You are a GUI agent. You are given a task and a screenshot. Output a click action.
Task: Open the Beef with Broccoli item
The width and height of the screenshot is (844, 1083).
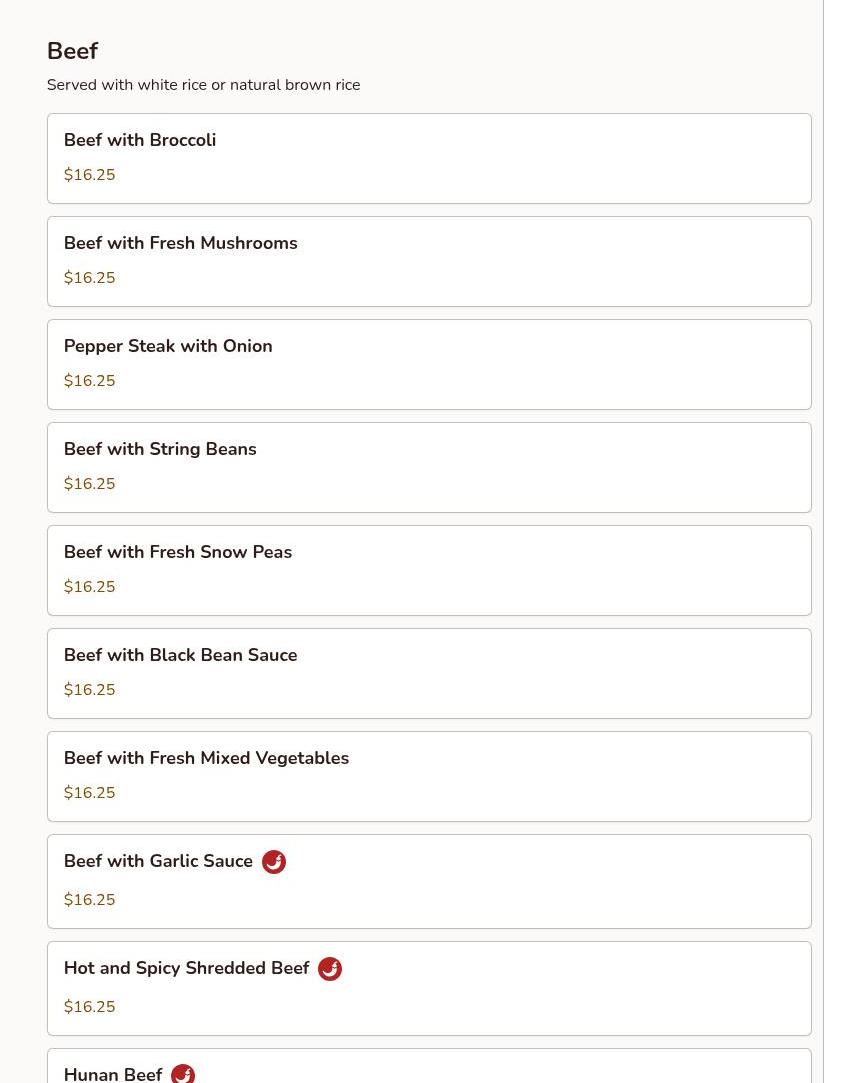click(x=429, y=158)
